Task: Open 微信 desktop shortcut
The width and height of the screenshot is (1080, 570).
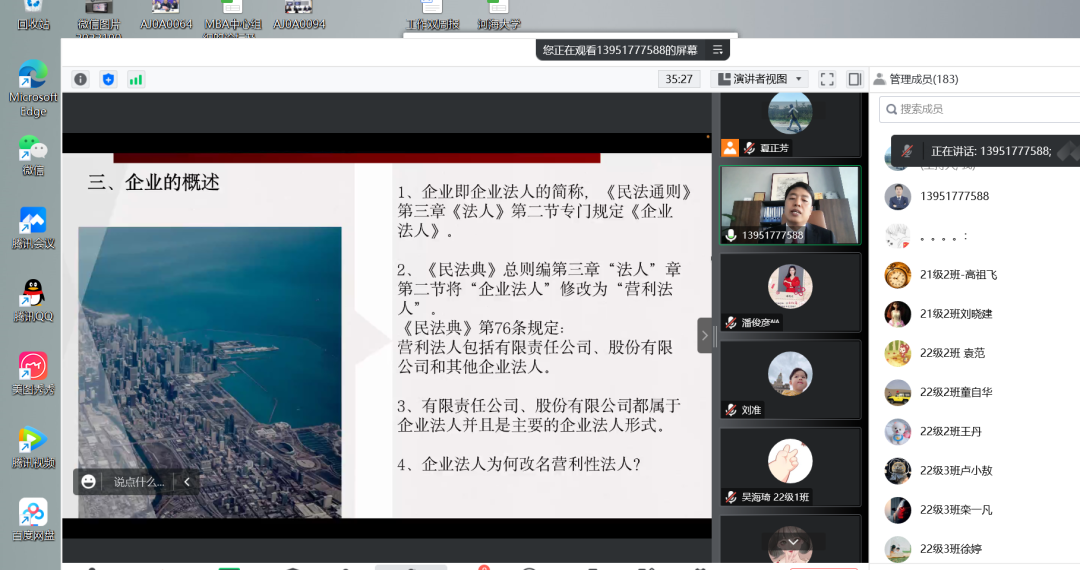Action: 33,156
